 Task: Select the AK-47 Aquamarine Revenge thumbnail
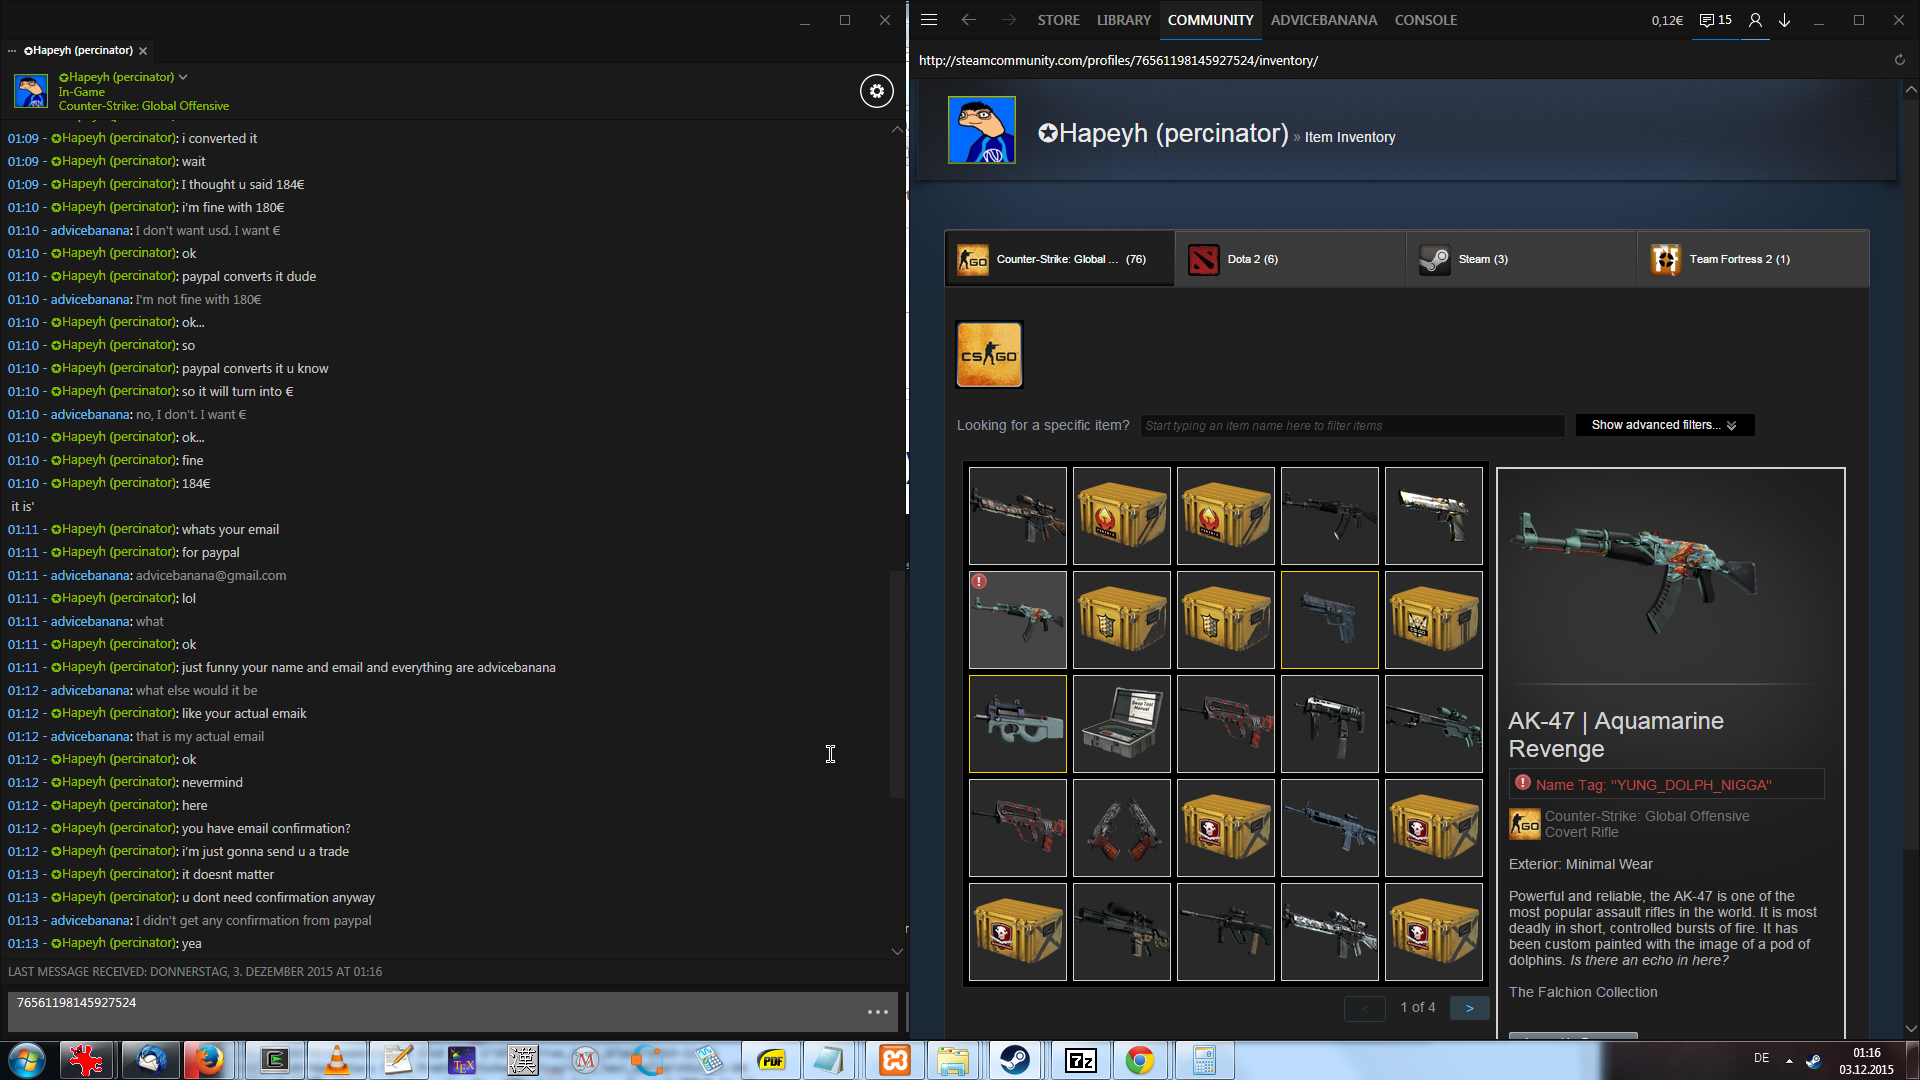[1017, 620]
